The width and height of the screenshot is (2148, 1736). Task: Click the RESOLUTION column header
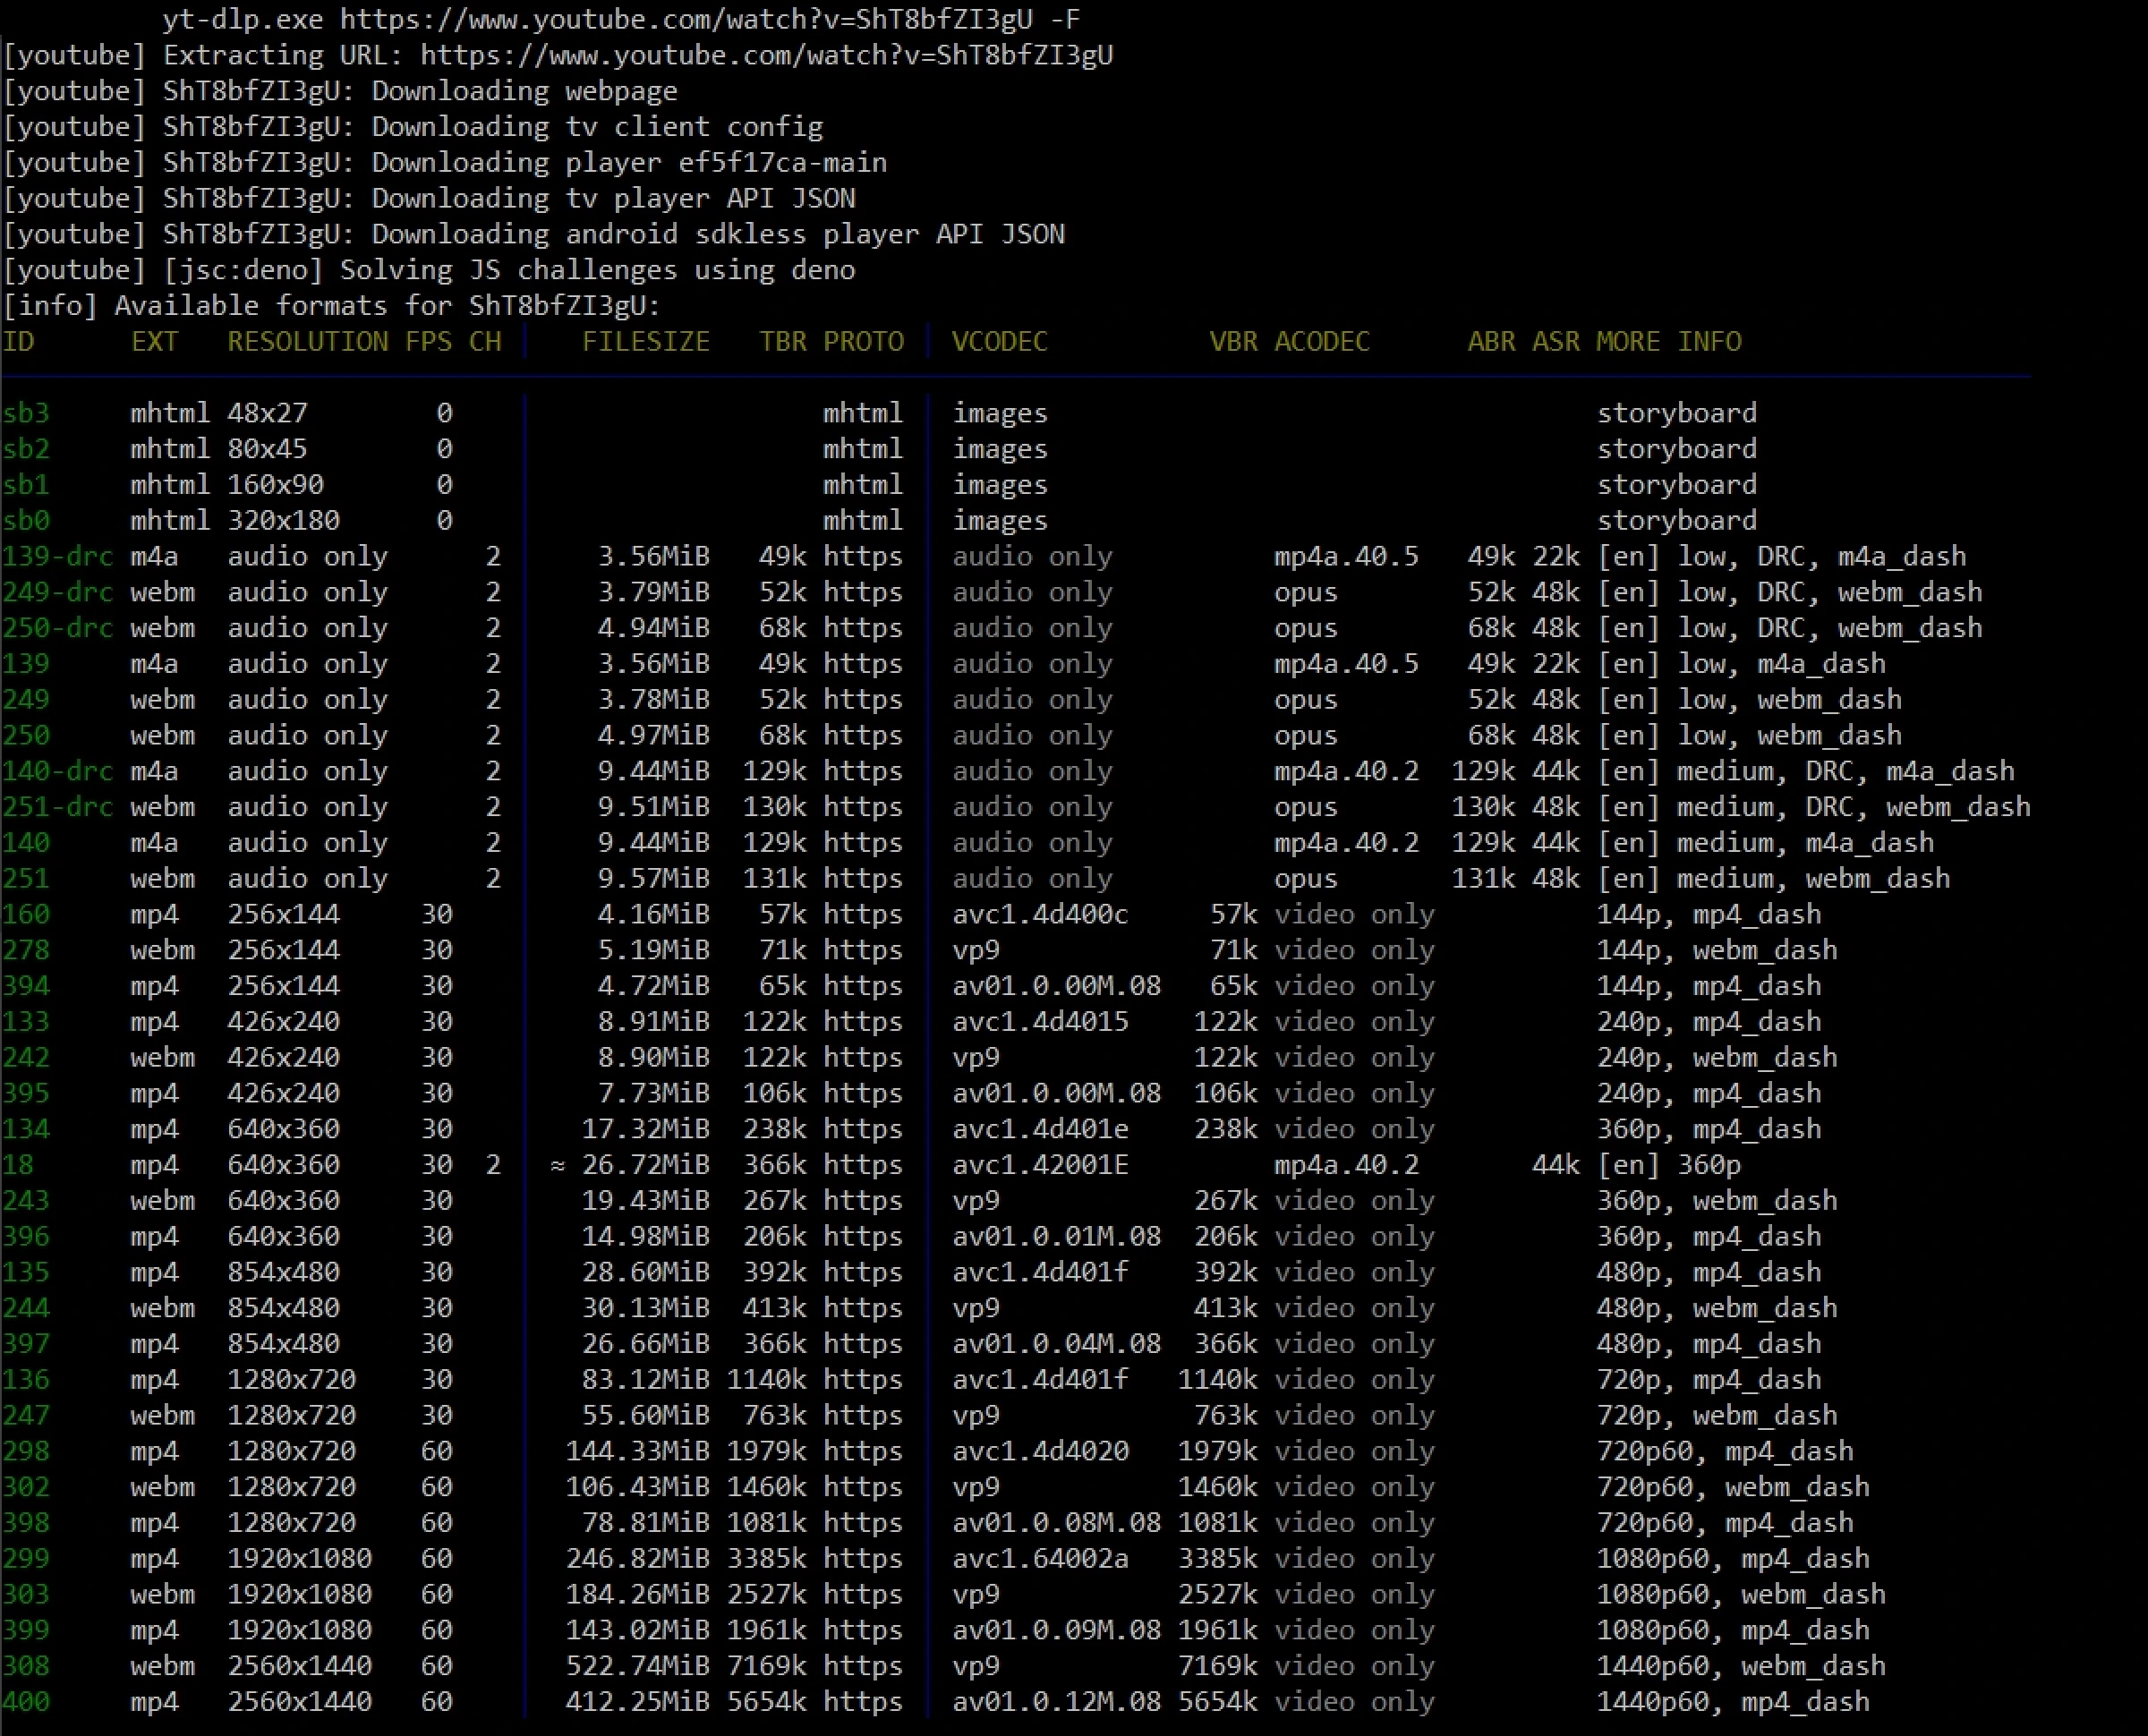(307, 342)
